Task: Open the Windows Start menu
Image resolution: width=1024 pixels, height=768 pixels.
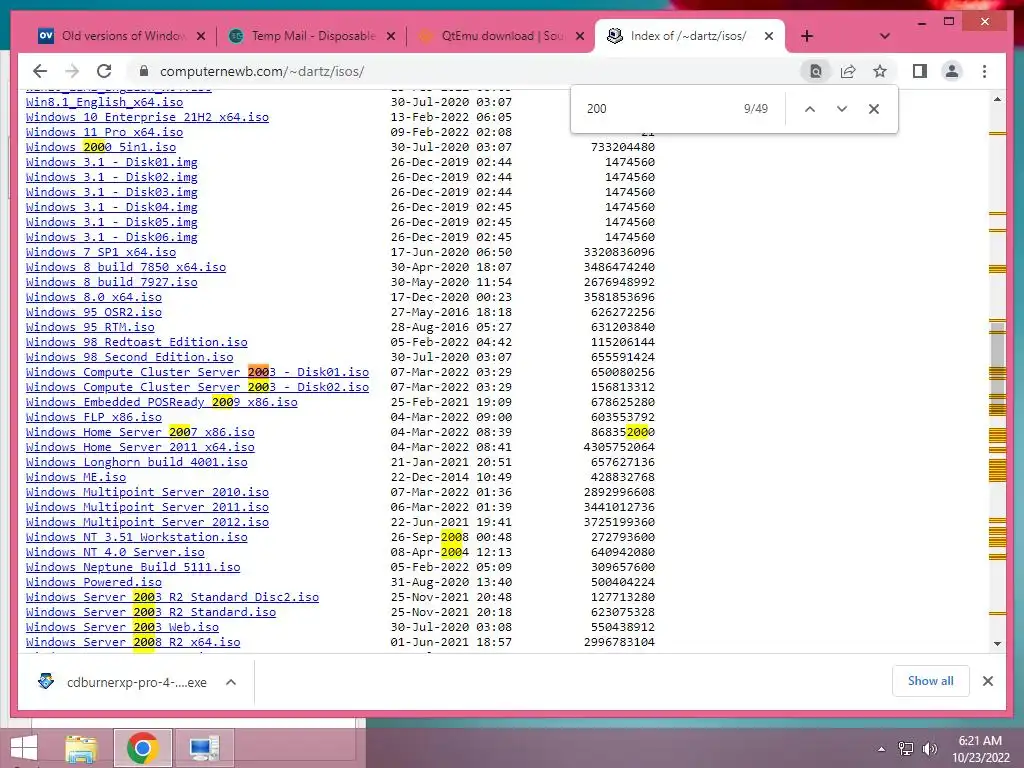Action: click(x=23, y=748)
